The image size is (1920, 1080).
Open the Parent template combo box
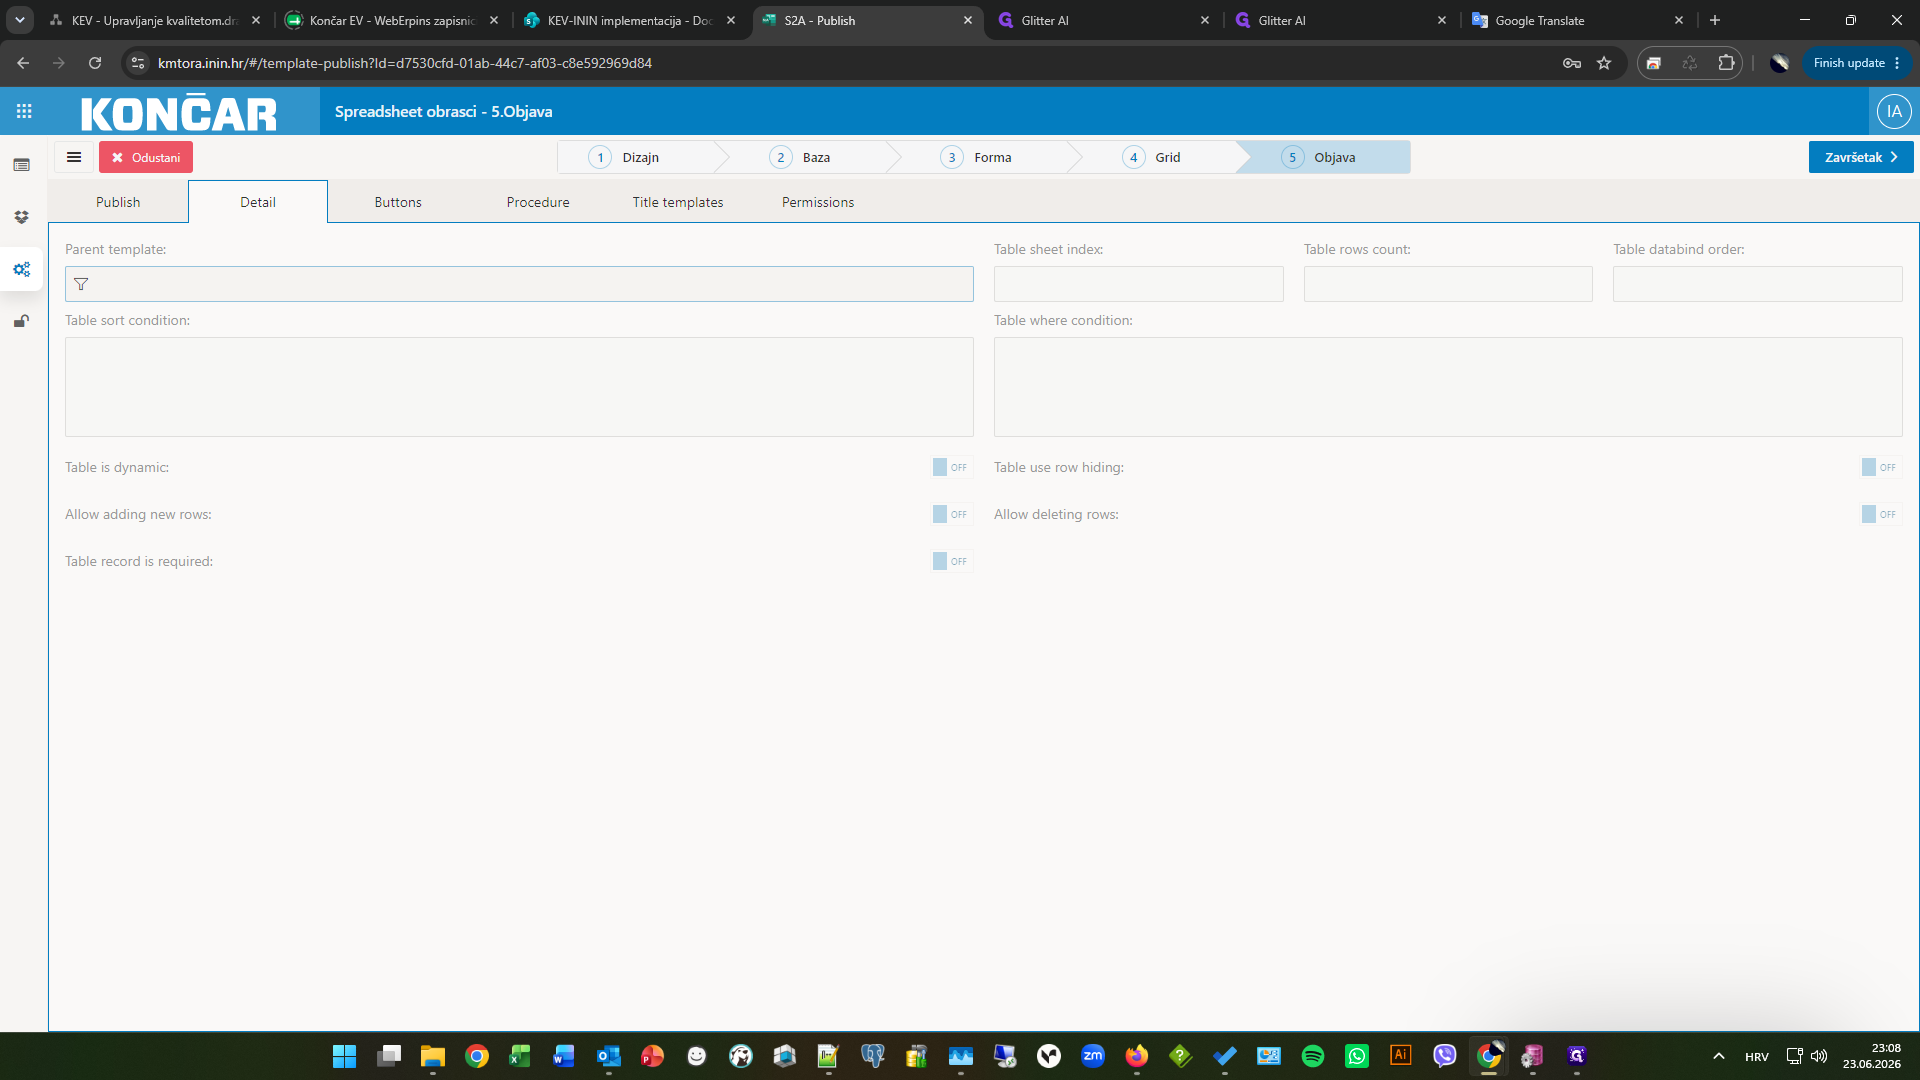(519, 284)
